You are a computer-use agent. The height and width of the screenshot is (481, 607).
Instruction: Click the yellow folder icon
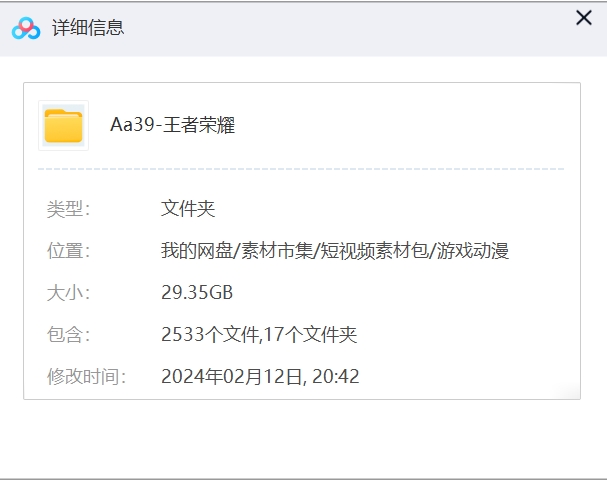[63, 126]
